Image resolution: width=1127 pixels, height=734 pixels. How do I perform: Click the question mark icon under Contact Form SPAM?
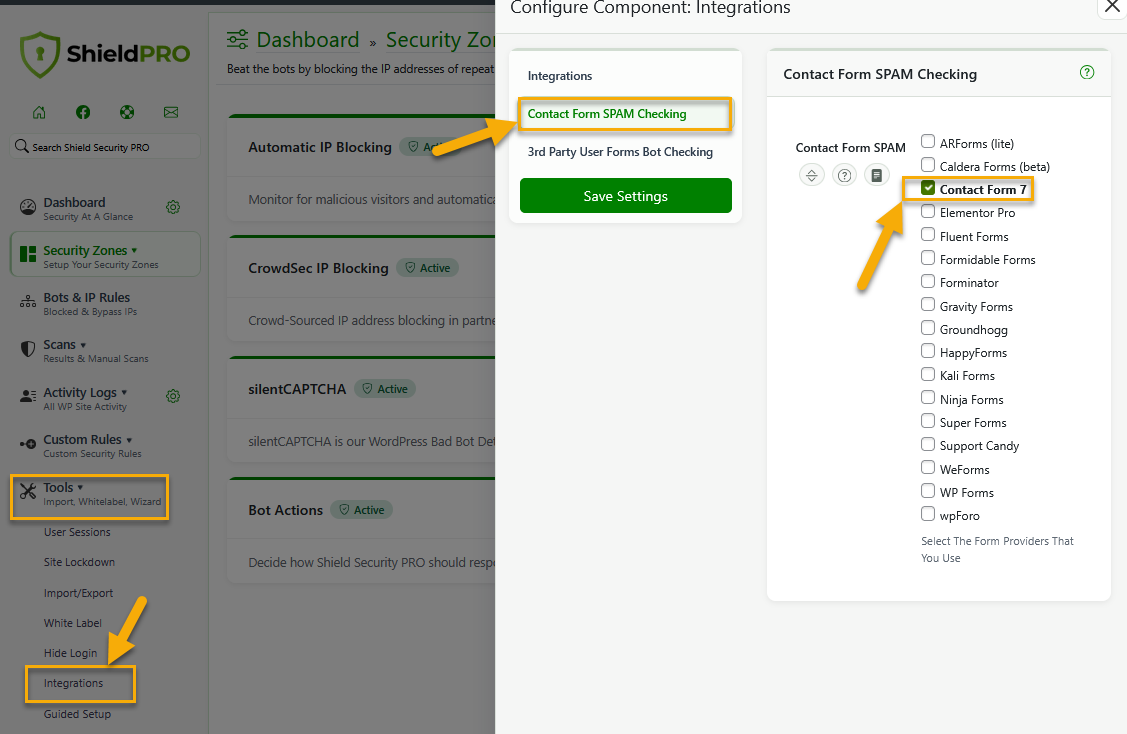click(845, 175)
